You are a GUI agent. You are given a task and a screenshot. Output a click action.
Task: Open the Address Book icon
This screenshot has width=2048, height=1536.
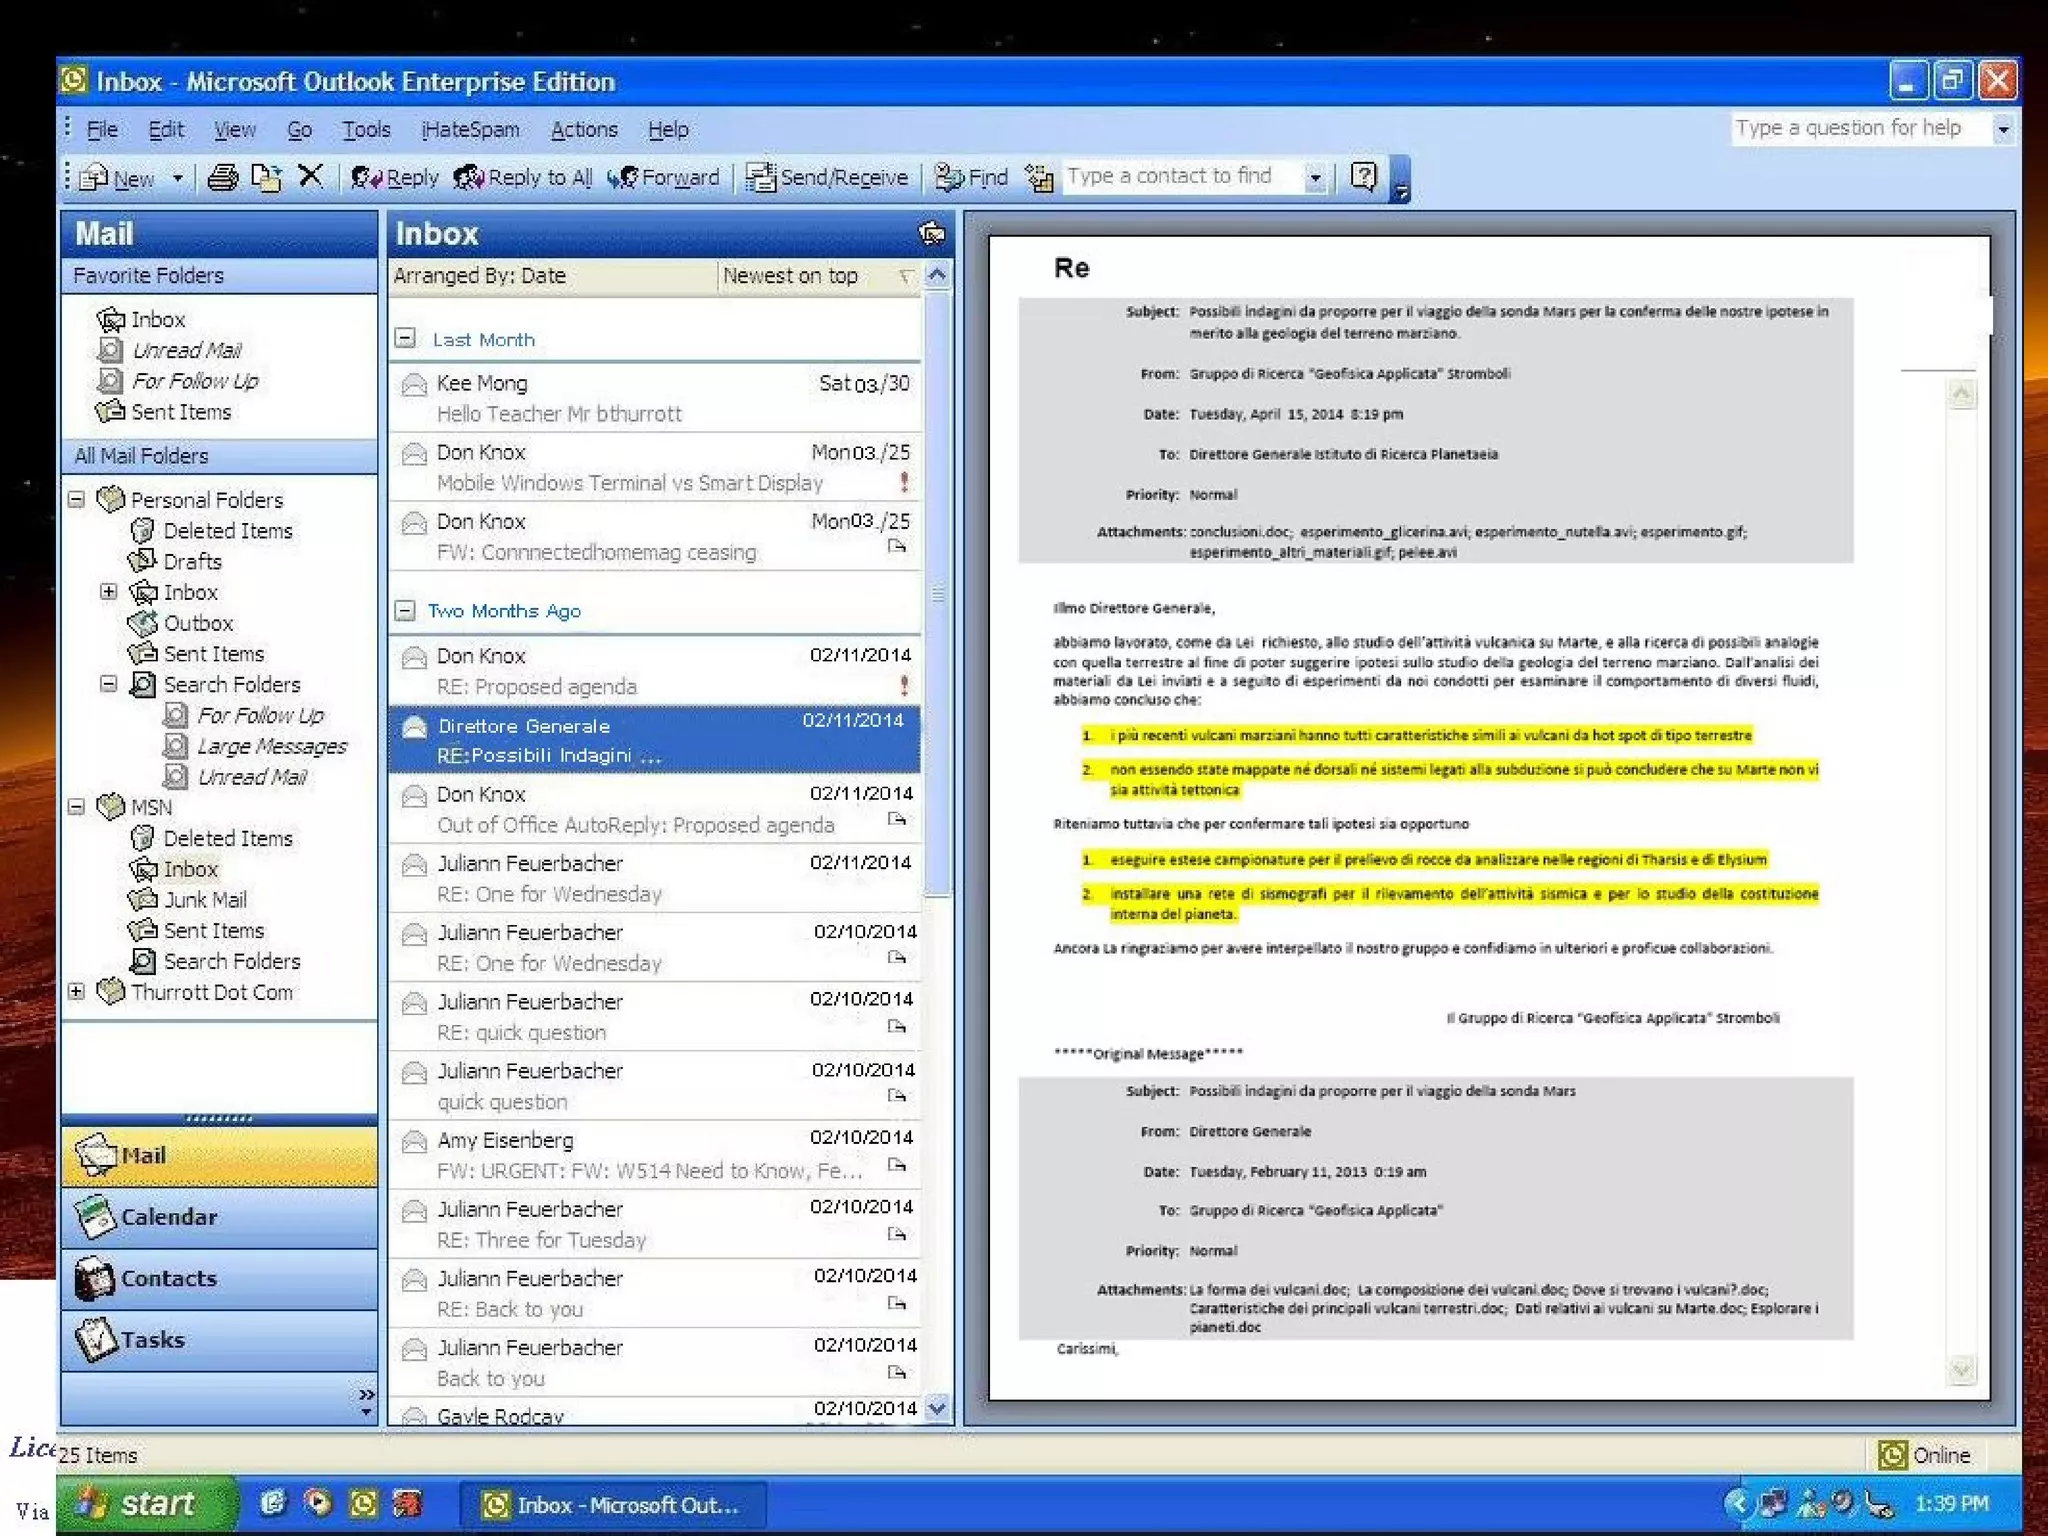click(1039, 178)
